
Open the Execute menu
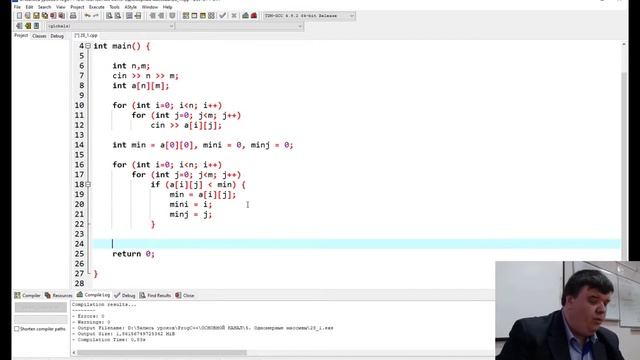(x=97, y=7)
